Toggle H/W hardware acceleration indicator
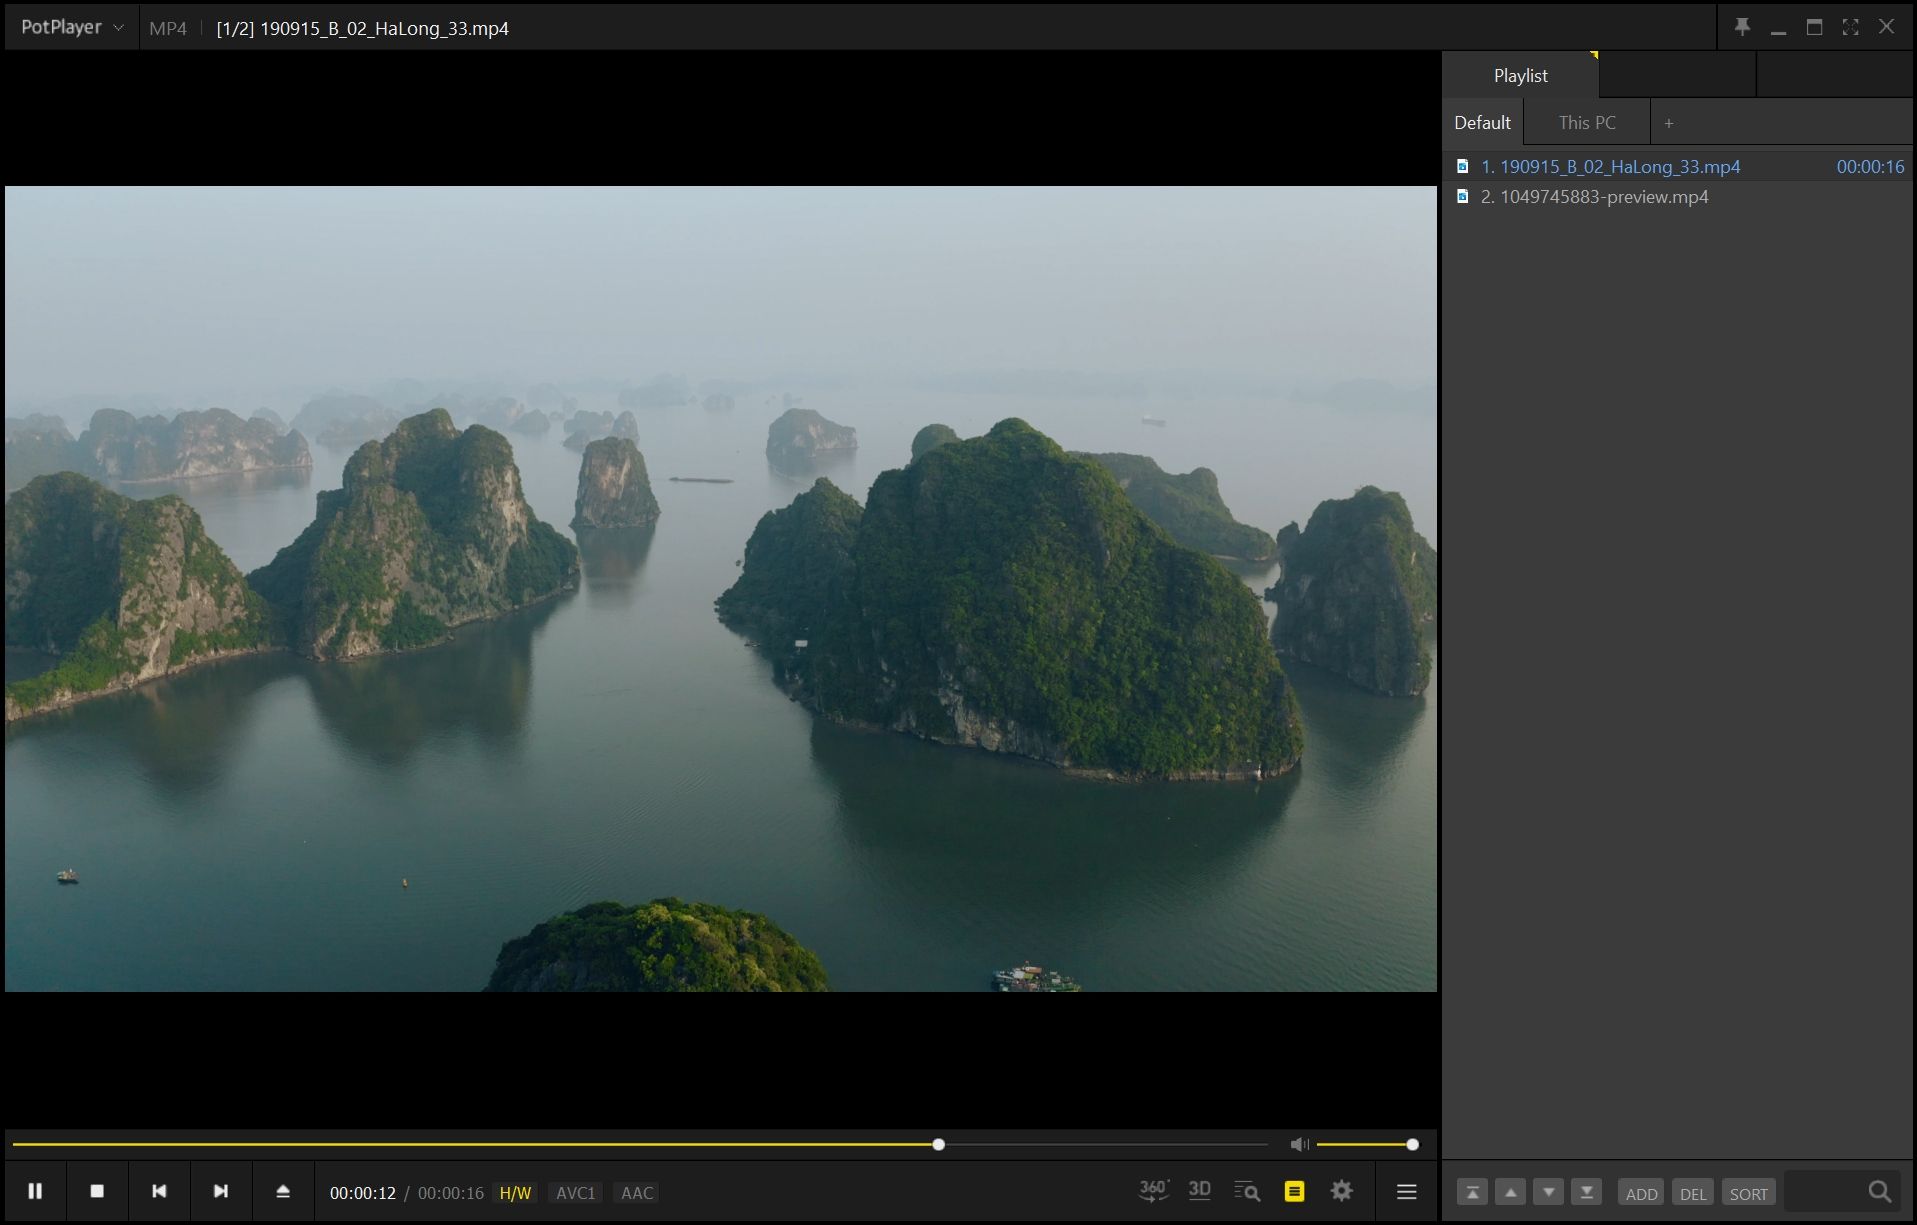The image size is (1917, 1225). [x=516, y=1193]
